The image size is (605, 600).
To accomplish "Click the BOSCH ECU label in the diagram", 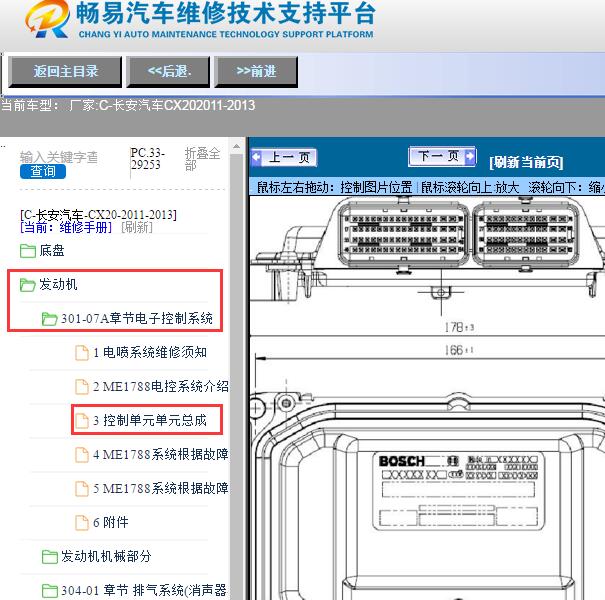I will [x=459, y=491].
